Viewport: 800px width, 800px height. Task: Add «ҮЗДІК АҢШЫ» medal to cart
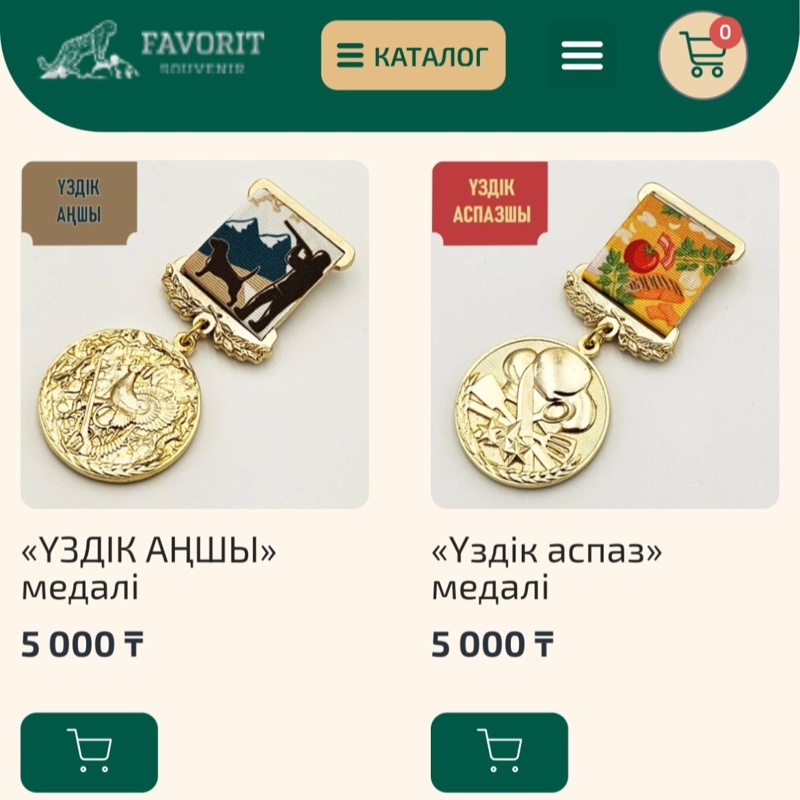click(89, 752)
